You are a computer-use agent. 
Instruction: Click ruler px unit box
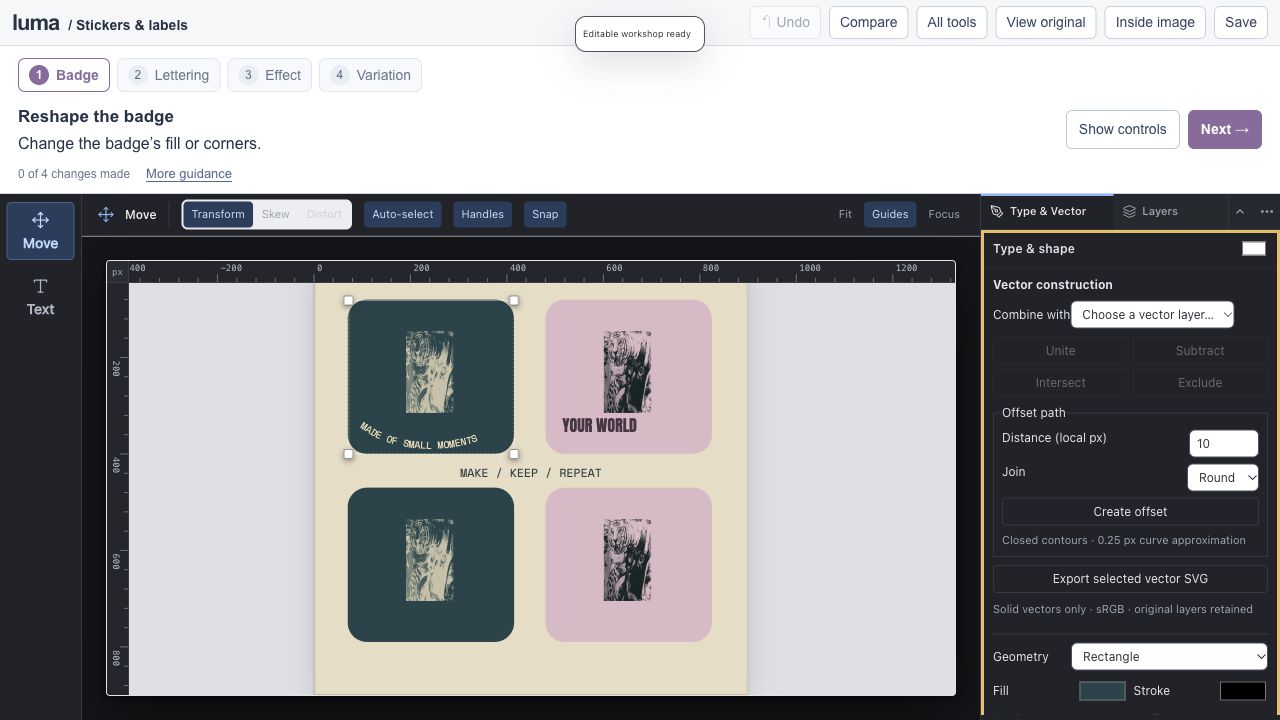click(x=118, y=271)
